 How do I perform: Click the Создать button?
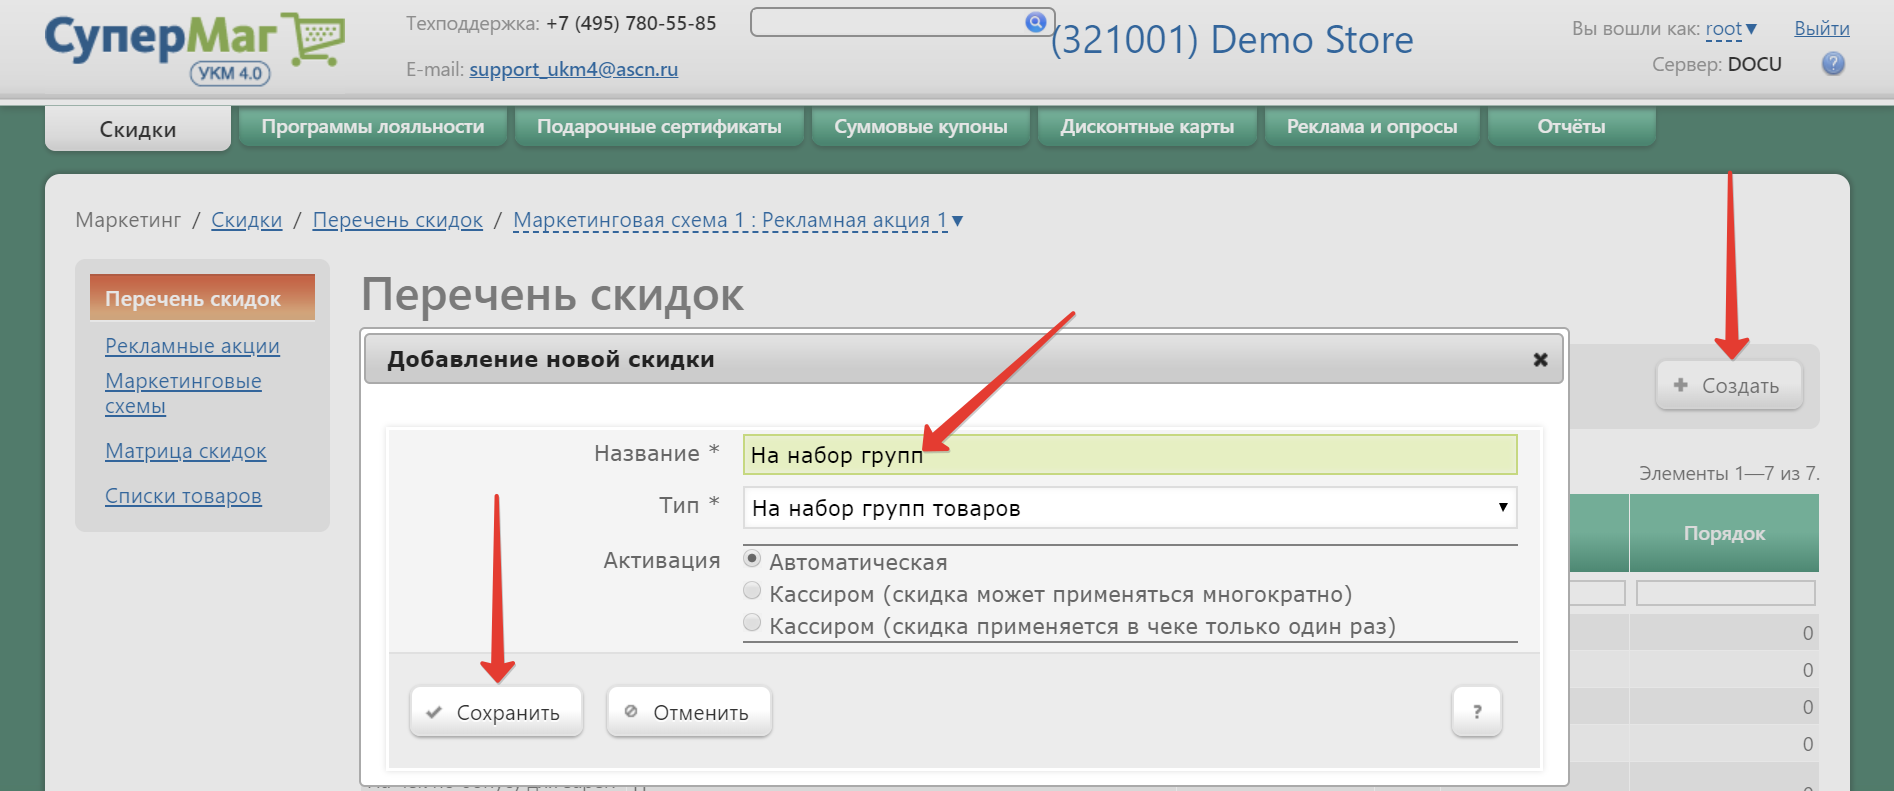tap(1729, 386)
